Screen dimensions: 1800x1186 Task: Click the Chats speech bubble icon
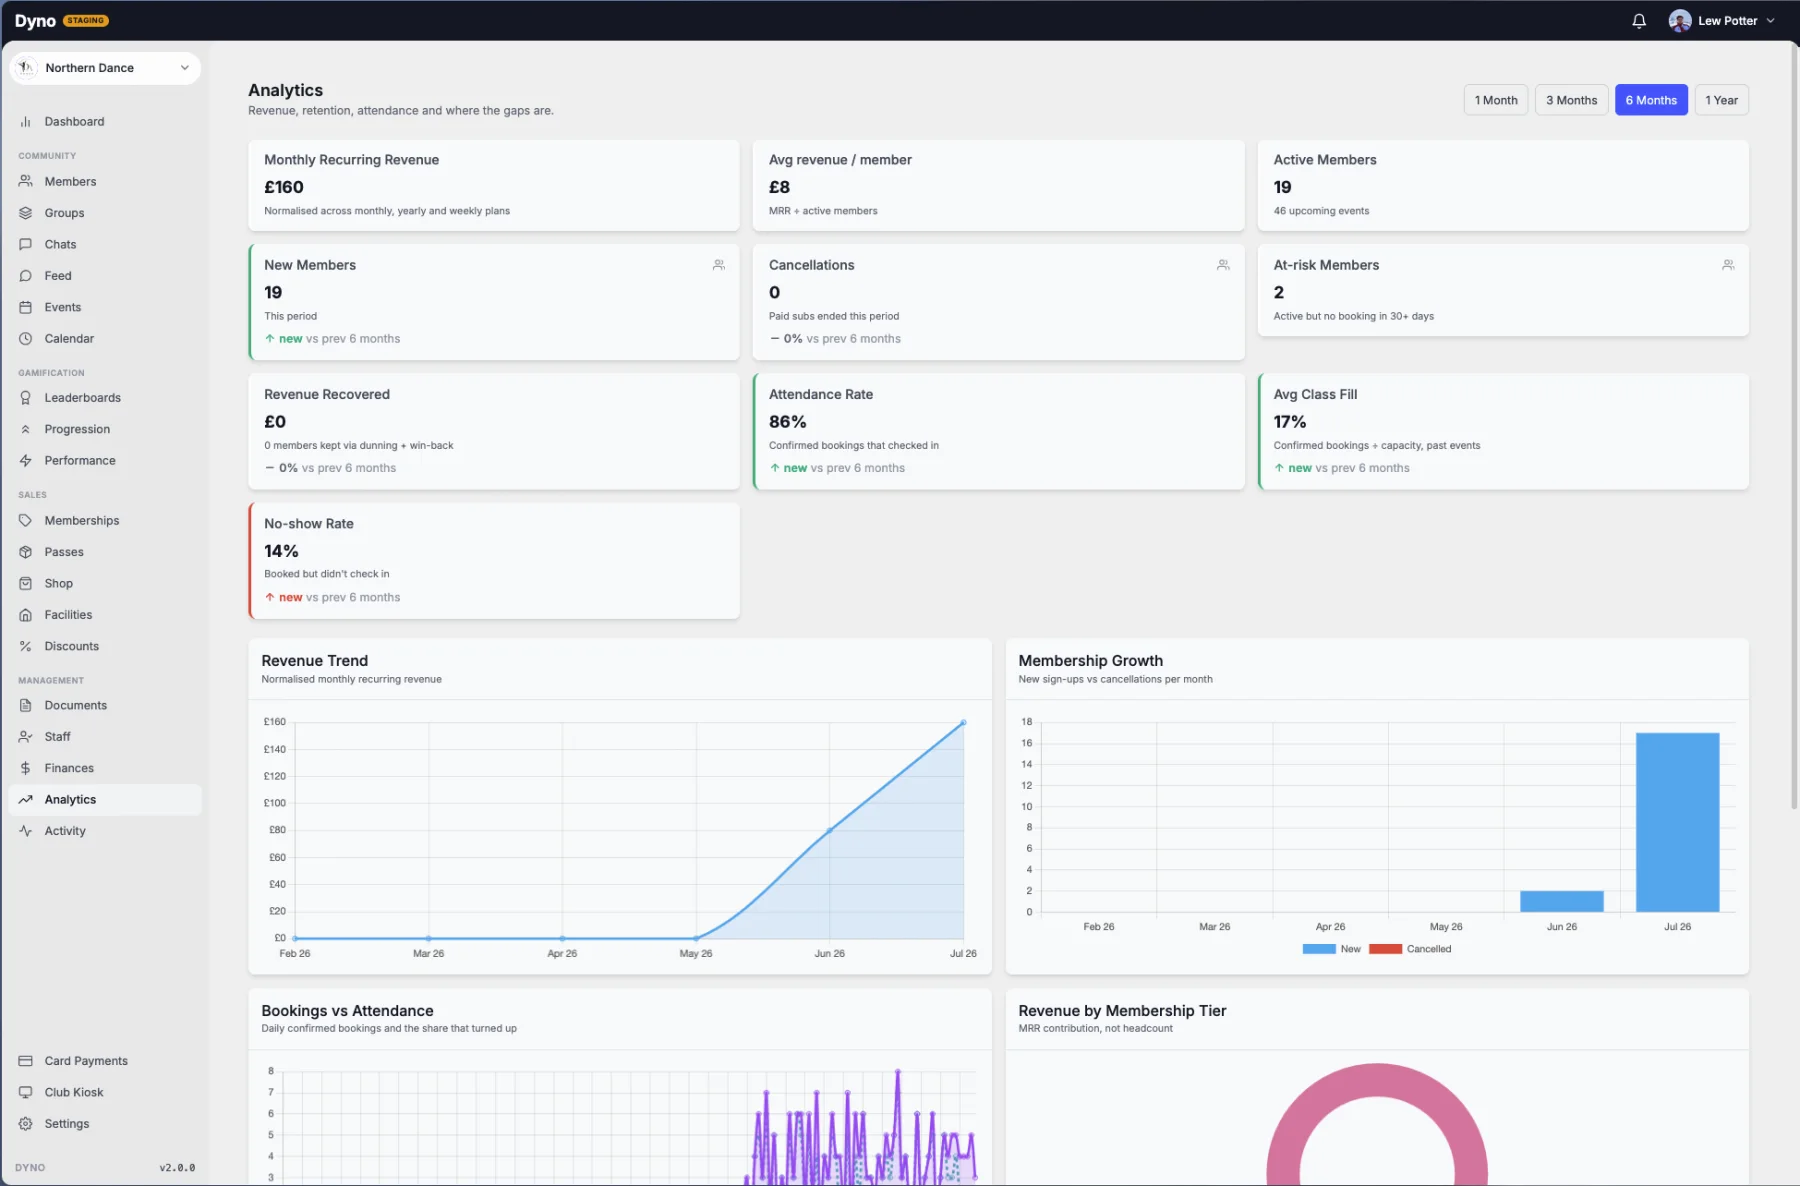click(x=26, y=244)
